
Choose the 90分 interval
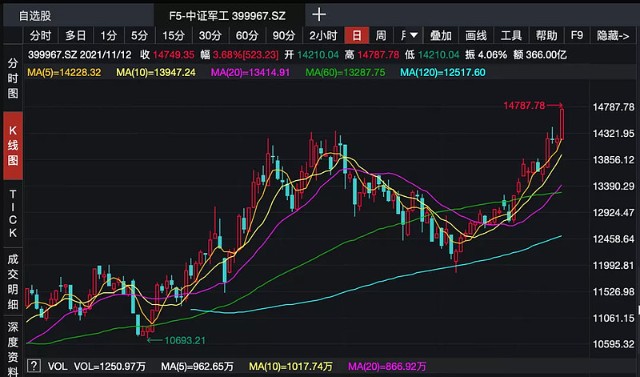point(284,35)
